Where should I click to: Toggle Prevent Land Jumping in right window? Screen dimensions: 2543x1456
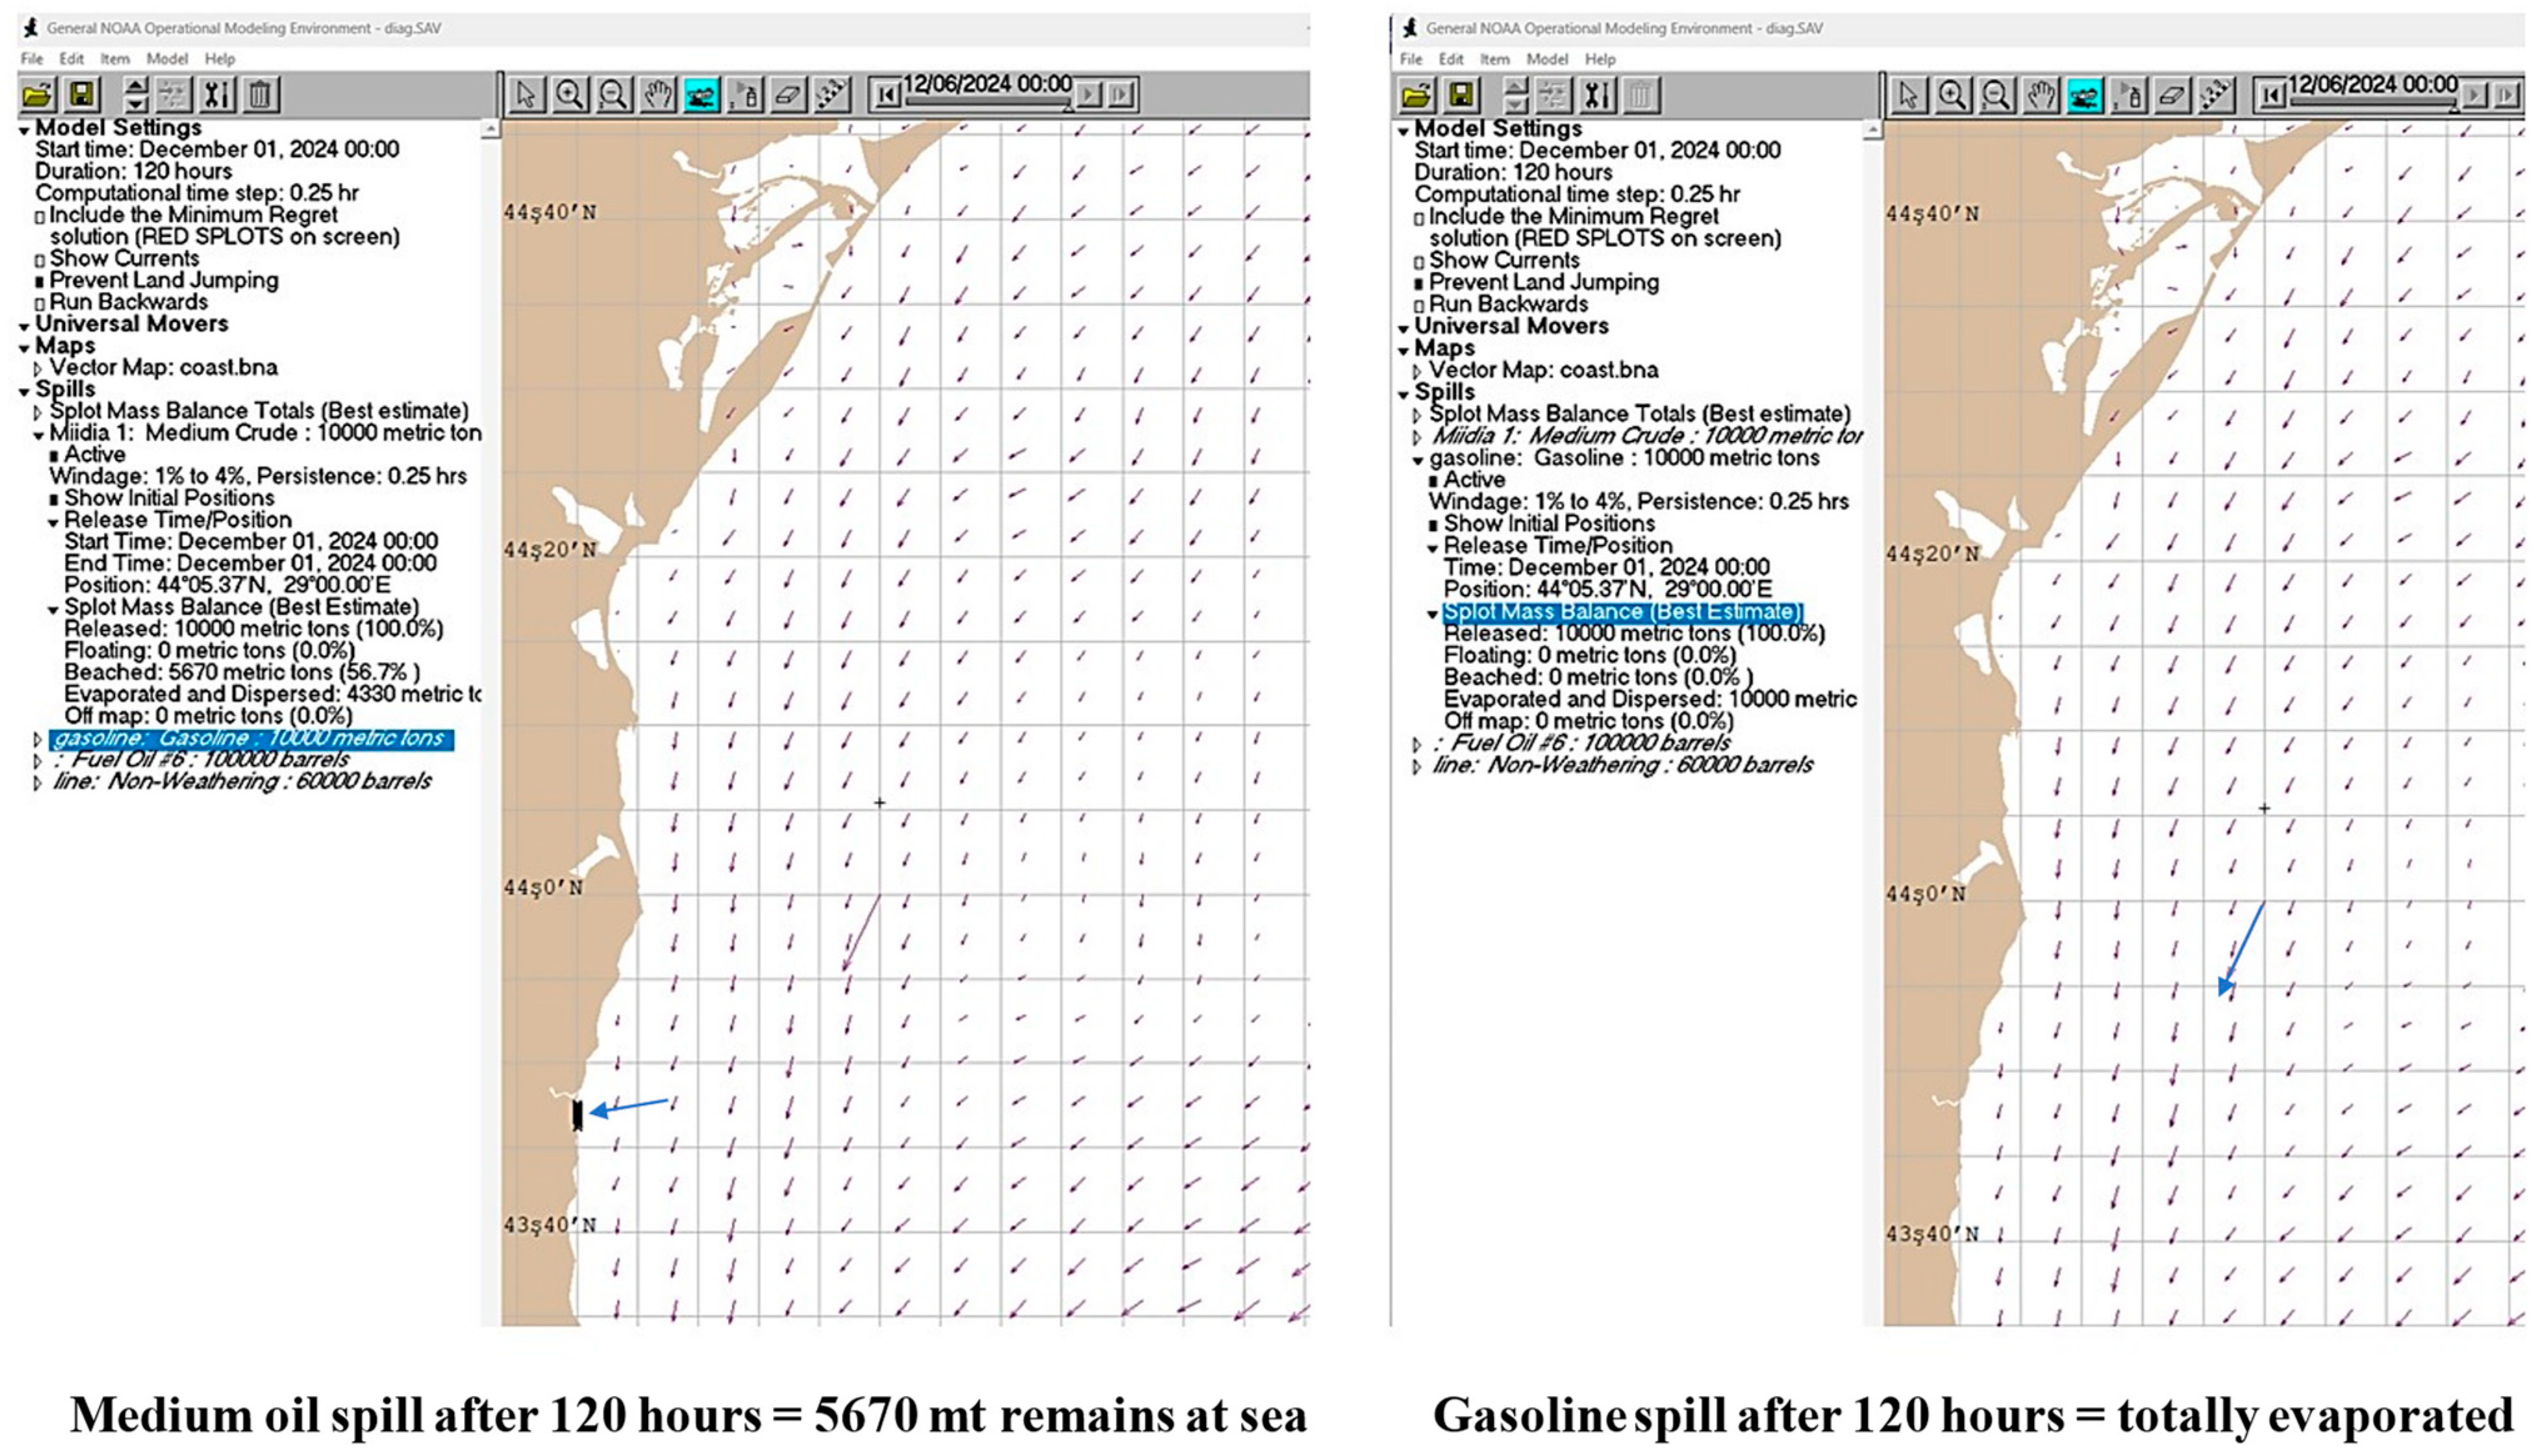click(x=1419, y=284)
